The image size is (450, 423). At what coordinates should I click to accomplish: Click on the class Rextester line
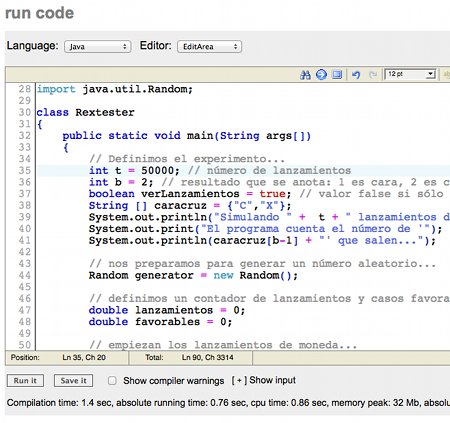pos(85,112)
